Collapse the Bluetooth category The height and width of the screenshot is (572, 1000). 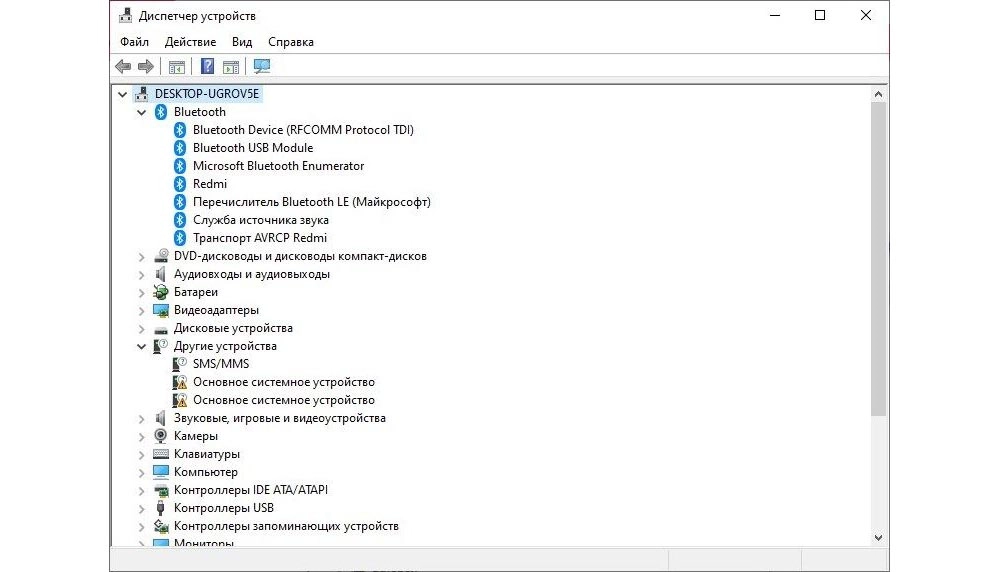142,112
